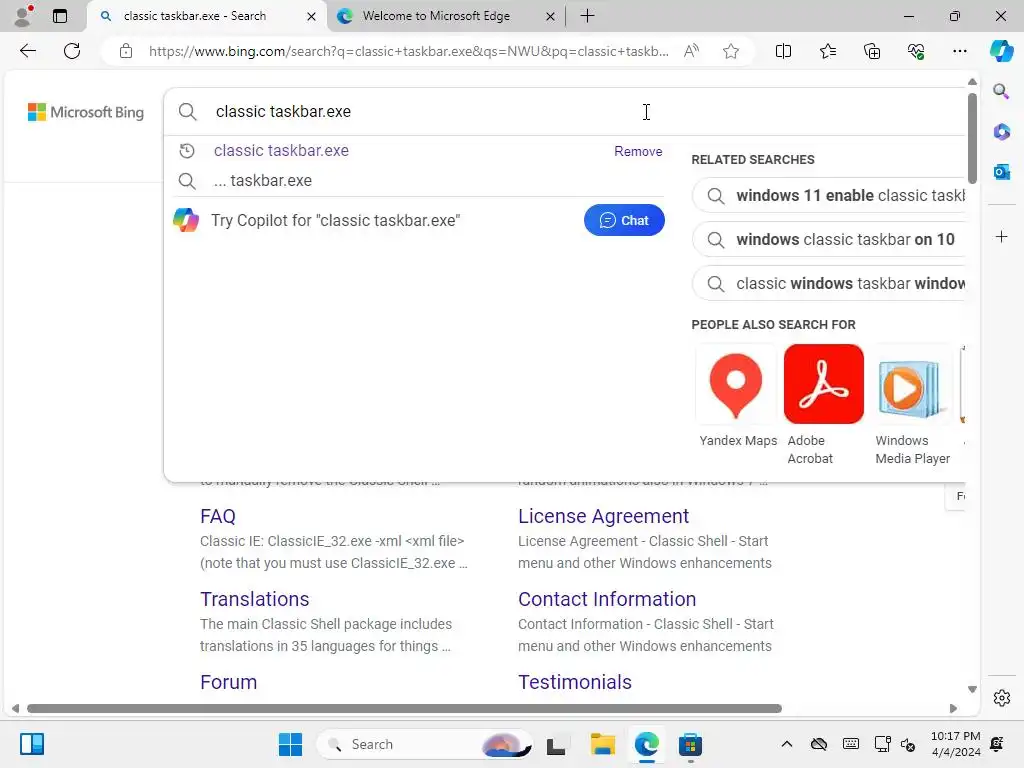Open the Windows Media Player thumbnail
1024x768 pixels.
point(912,385)
